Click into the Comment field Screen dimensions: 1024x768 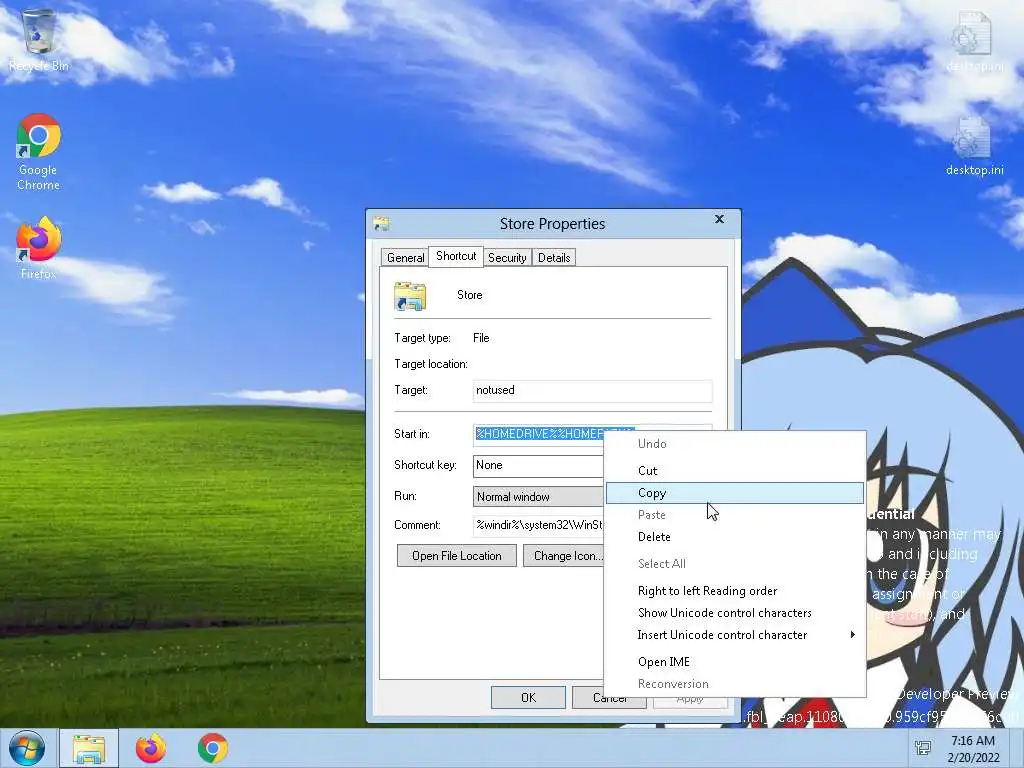click(538, 525)
